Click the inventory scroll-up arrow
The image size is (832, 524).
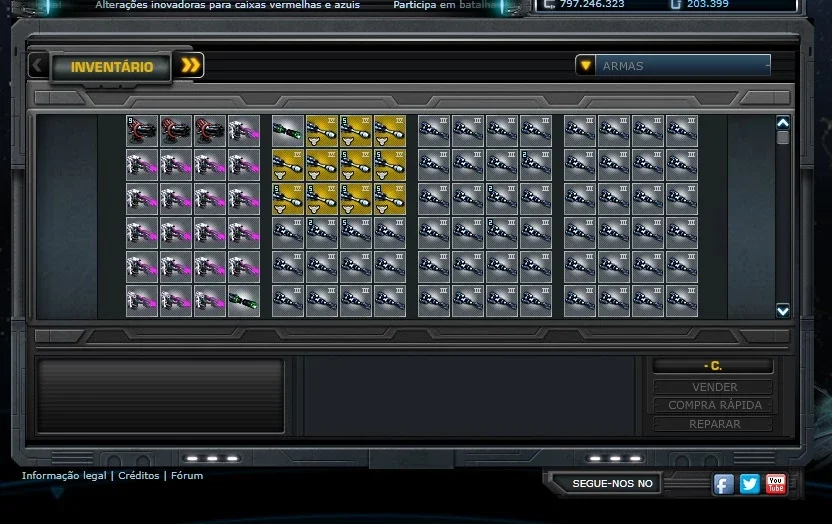(x=783, y=123)
